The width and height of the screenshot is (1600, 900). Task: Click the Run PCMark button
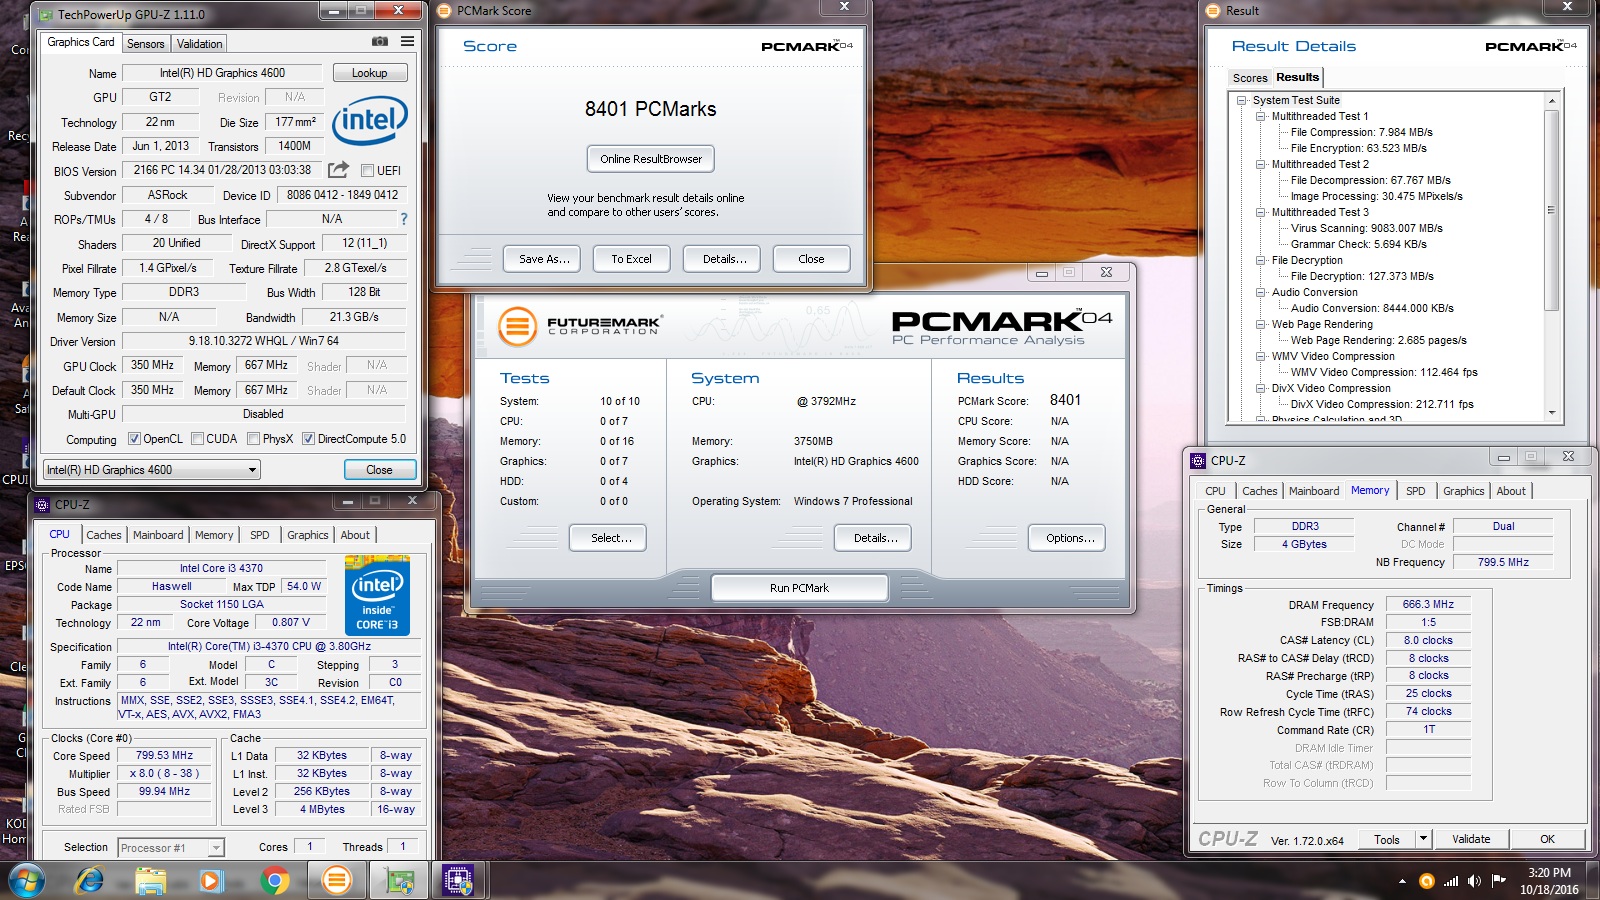pyautogui.click(x=799, y=588)
